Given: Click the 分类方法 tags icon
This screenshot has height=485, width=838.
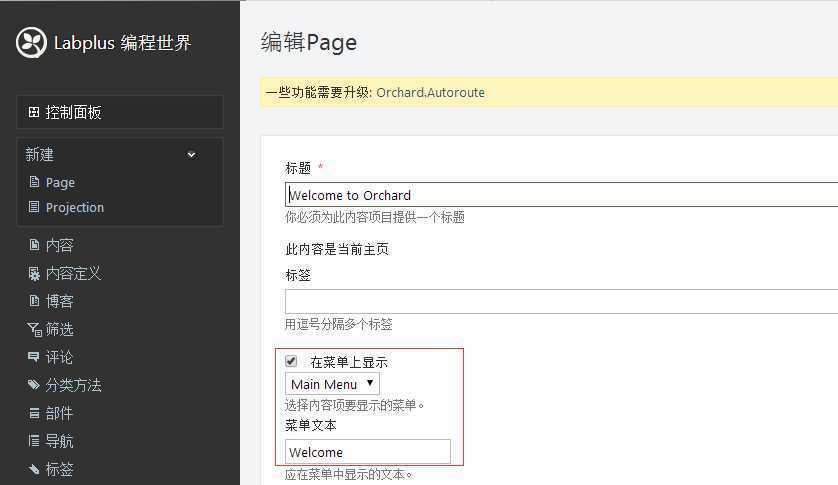Looking at the screenshot, I should coord(34,384).
